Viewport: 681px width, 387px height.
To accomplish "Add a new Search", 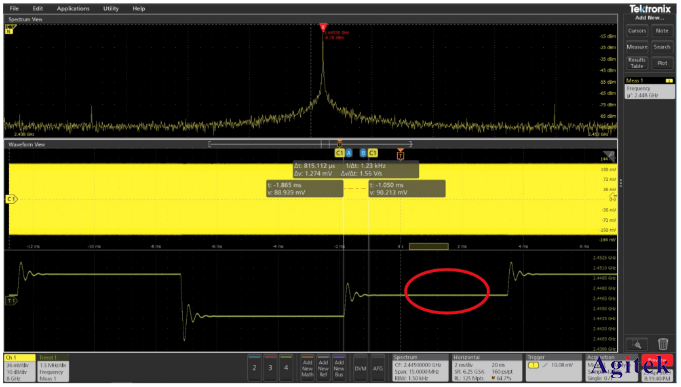I will (662, 47).
